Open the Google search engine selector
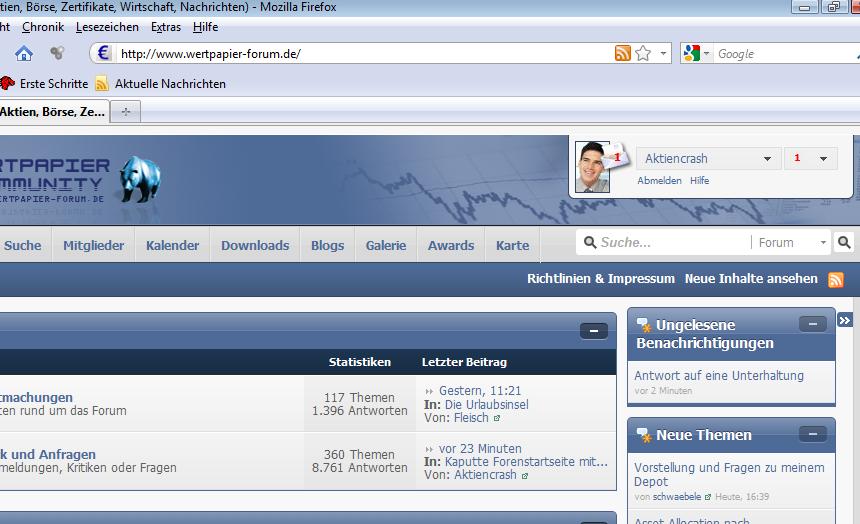Screen dimensions: 860x524 pyautogui.click(x=696, y=53)
